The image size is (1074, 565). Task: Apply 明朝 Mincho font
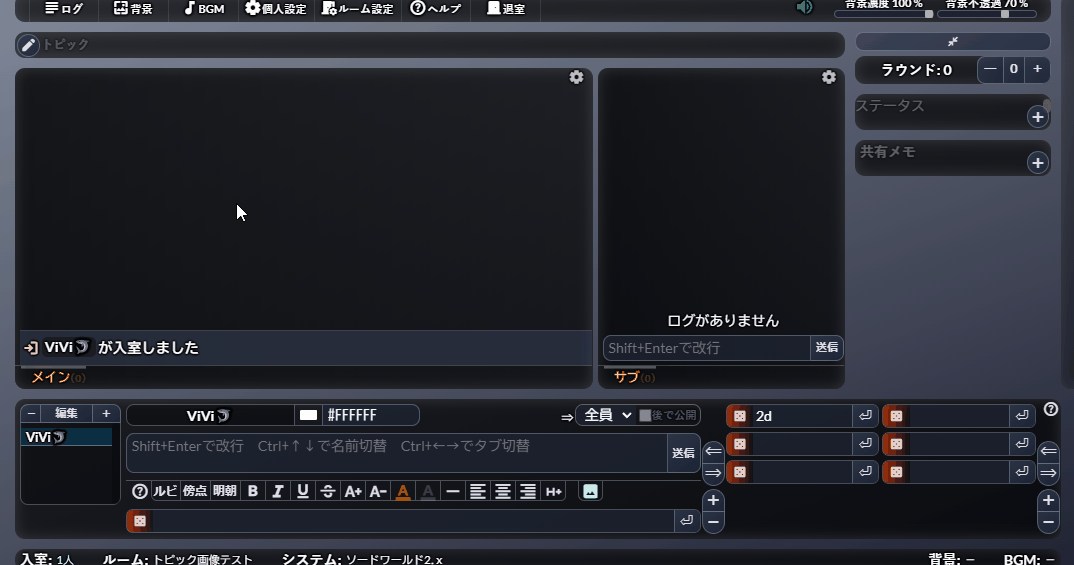[x=225, y=492]
